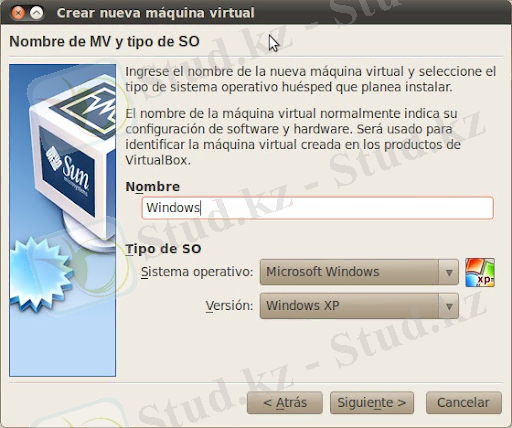This screenshot has height=428, width=512.
Task: Click the paragraph starting 'El nombre de la máquina'
Action: click(x=293, y=137)
